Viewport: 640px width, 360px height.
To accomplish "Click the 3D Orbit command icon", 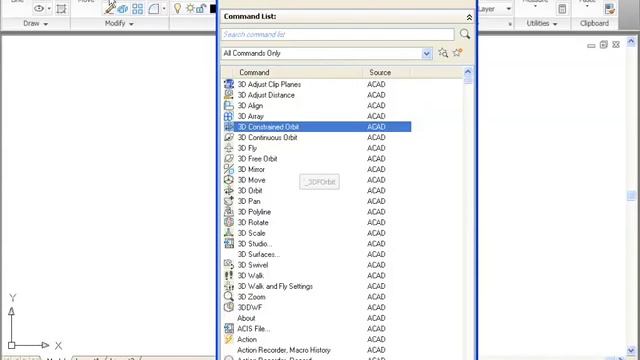I will coord(229,190).
